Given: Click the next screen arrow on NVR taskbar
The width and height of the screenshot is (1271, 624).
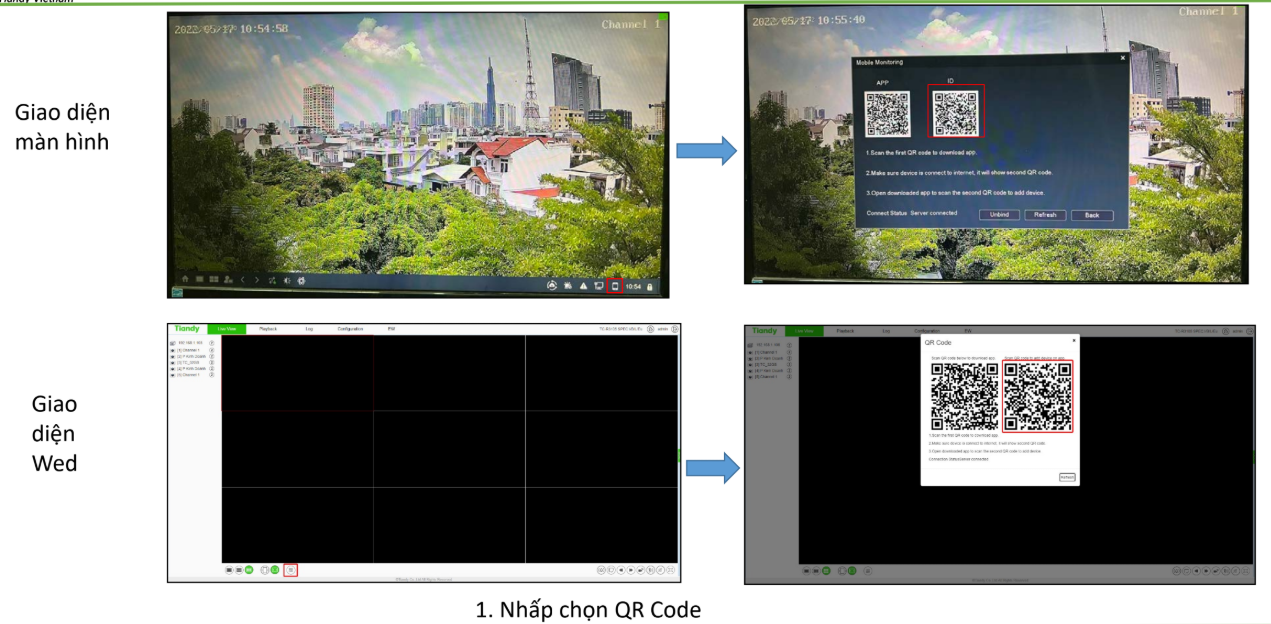Looking at the screenshot, I should pyautogui.click(x=256, y=280).
